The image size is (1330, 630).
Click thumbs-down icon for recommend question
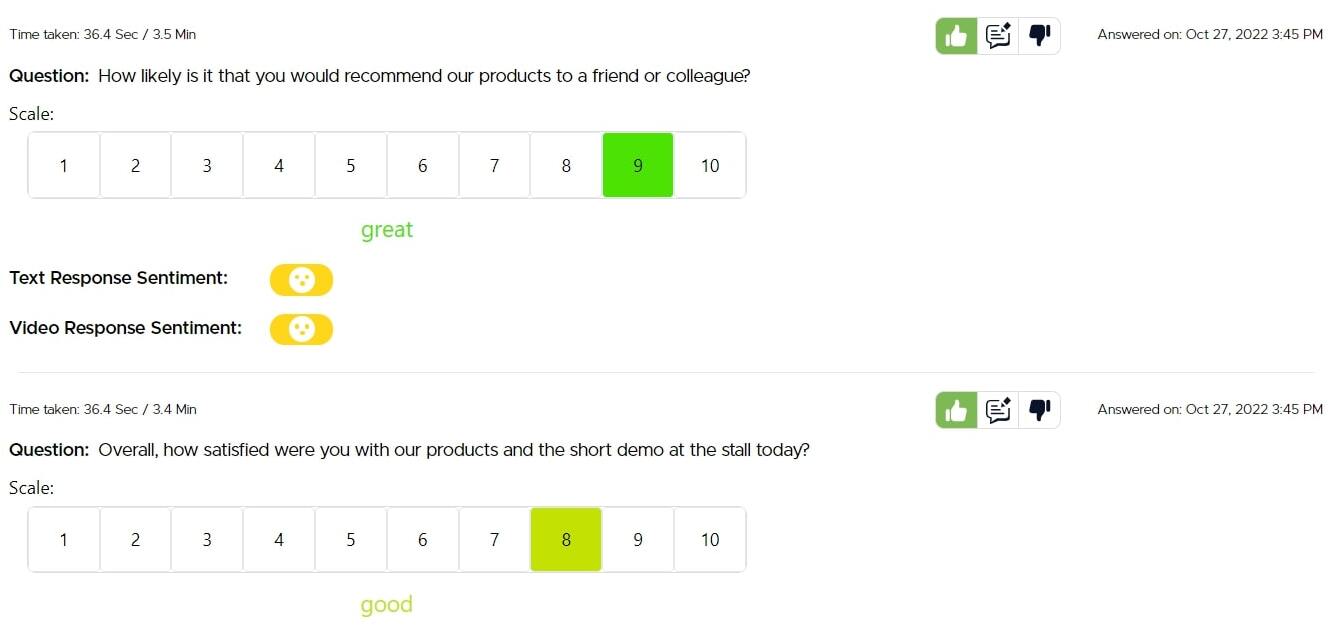pyautogui.click(x=1039, y=37)
